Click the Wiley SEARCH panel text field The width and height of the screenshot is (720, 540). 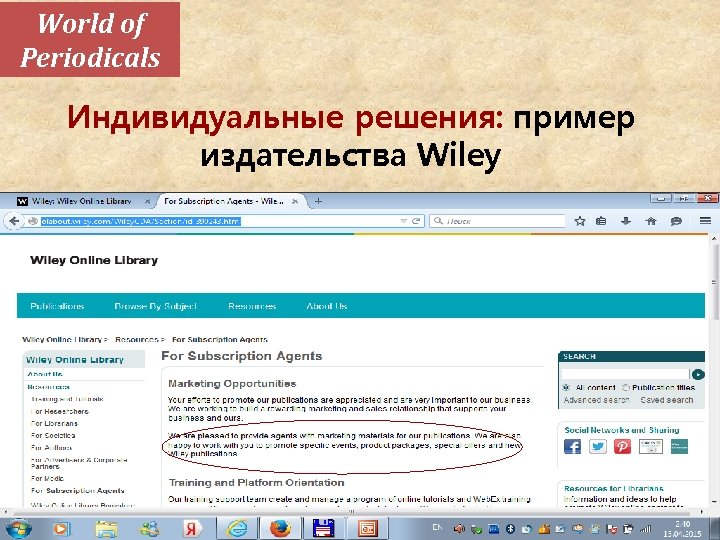pyautogui.click(x=625, y=374)
